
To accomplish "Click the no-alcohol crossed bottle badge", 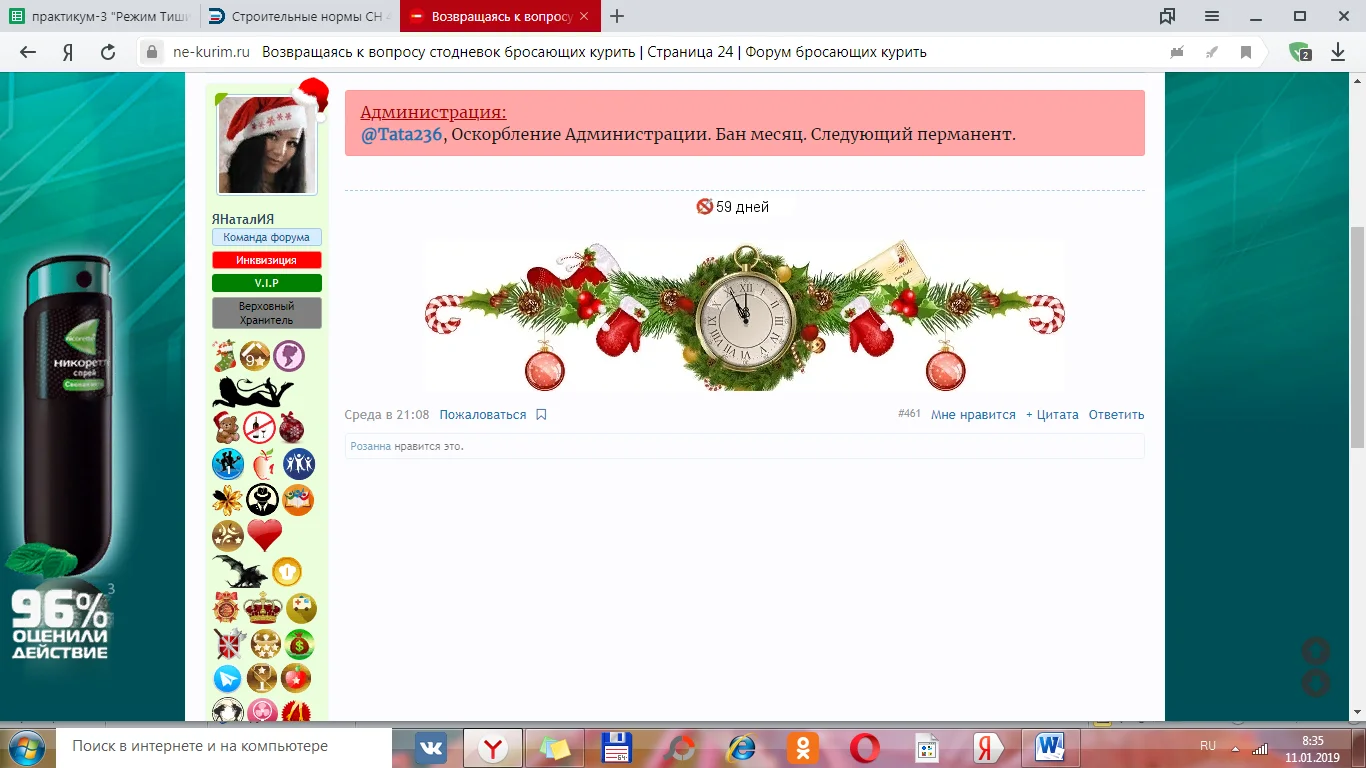I will tap(259, 428).
